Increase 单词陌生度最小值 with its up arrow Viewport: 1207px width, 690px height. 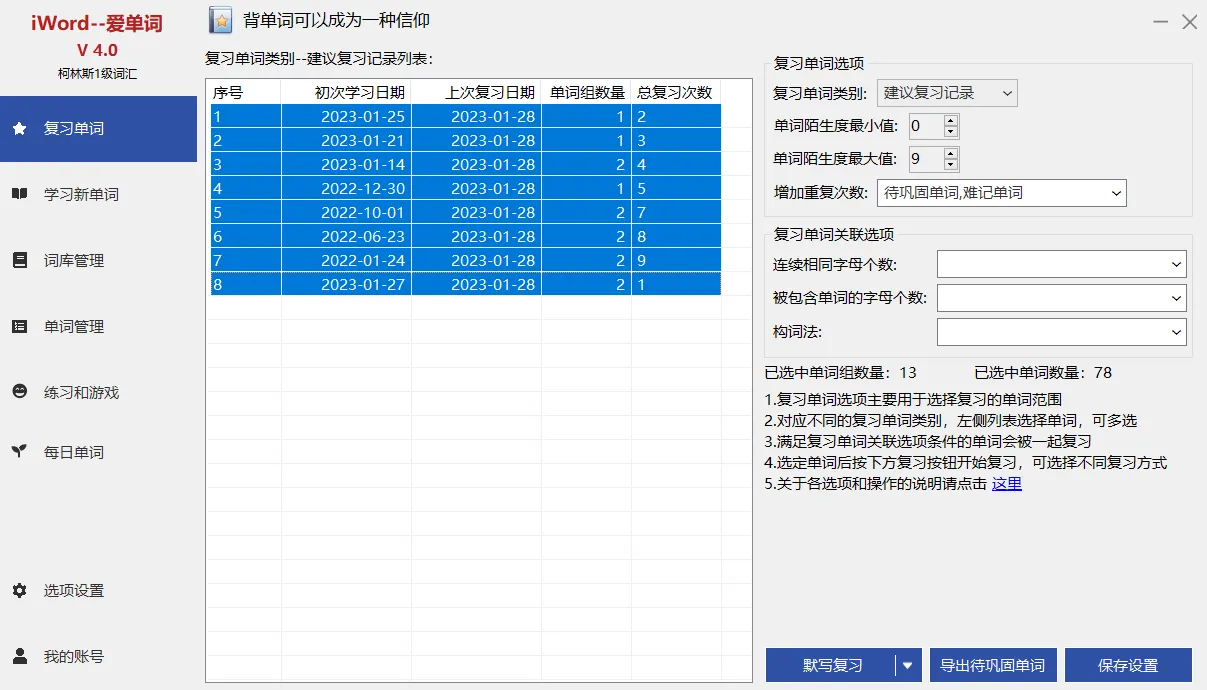point(952,120)
